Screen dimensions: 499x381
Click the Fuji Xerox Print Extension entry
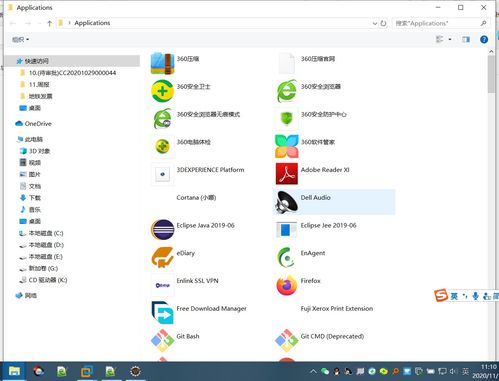coord(337,309)
